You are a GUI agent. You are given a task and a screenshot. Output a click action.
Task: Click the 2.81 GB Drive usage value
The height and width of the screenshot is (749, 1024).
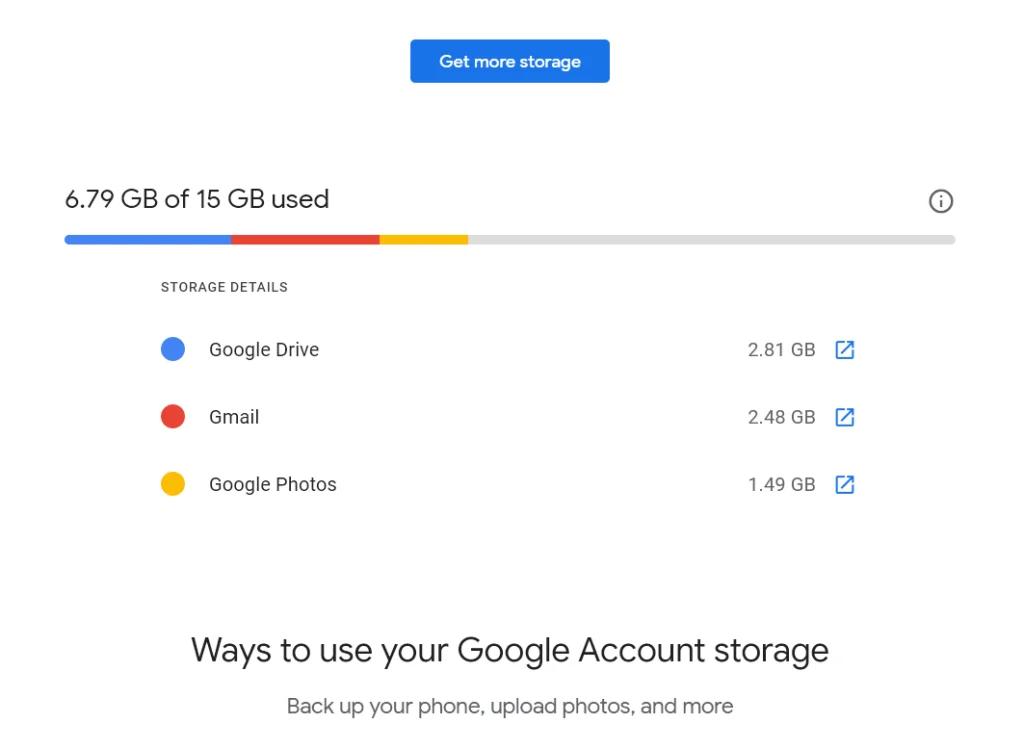point(781,350)
